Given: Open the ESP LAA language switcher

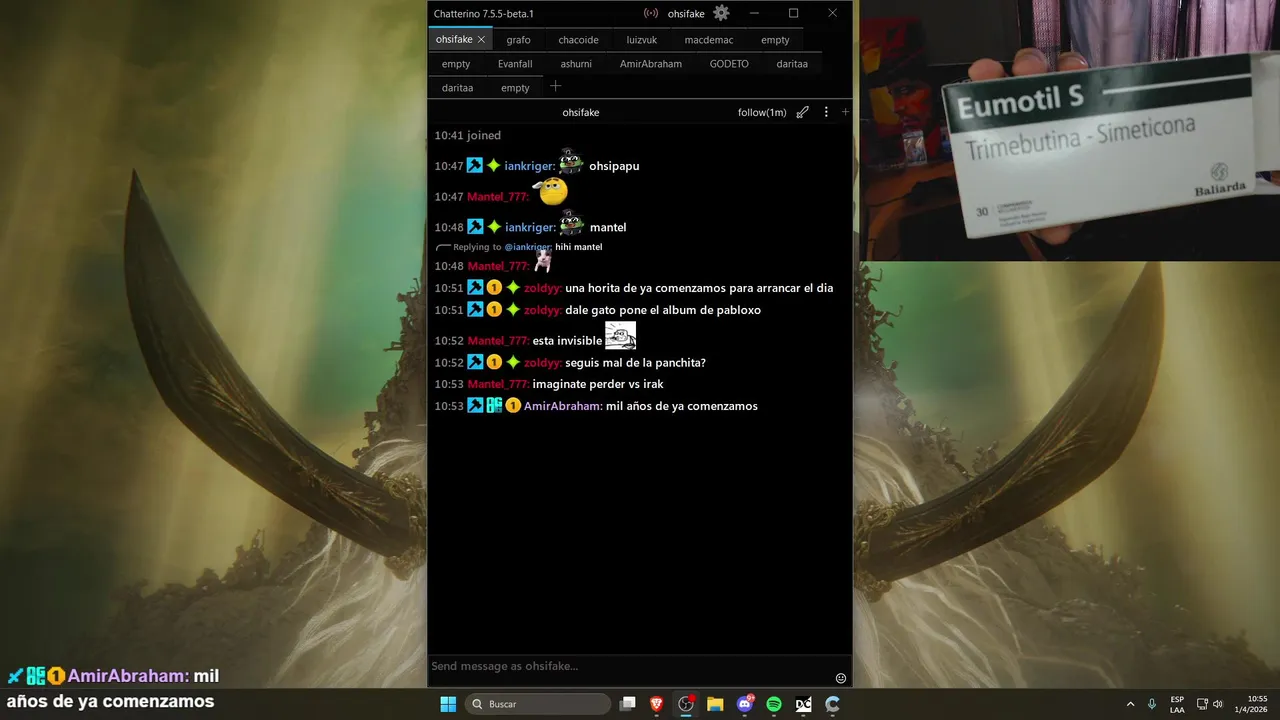Looking at the screenshot, I should (x=1177, y=704).
